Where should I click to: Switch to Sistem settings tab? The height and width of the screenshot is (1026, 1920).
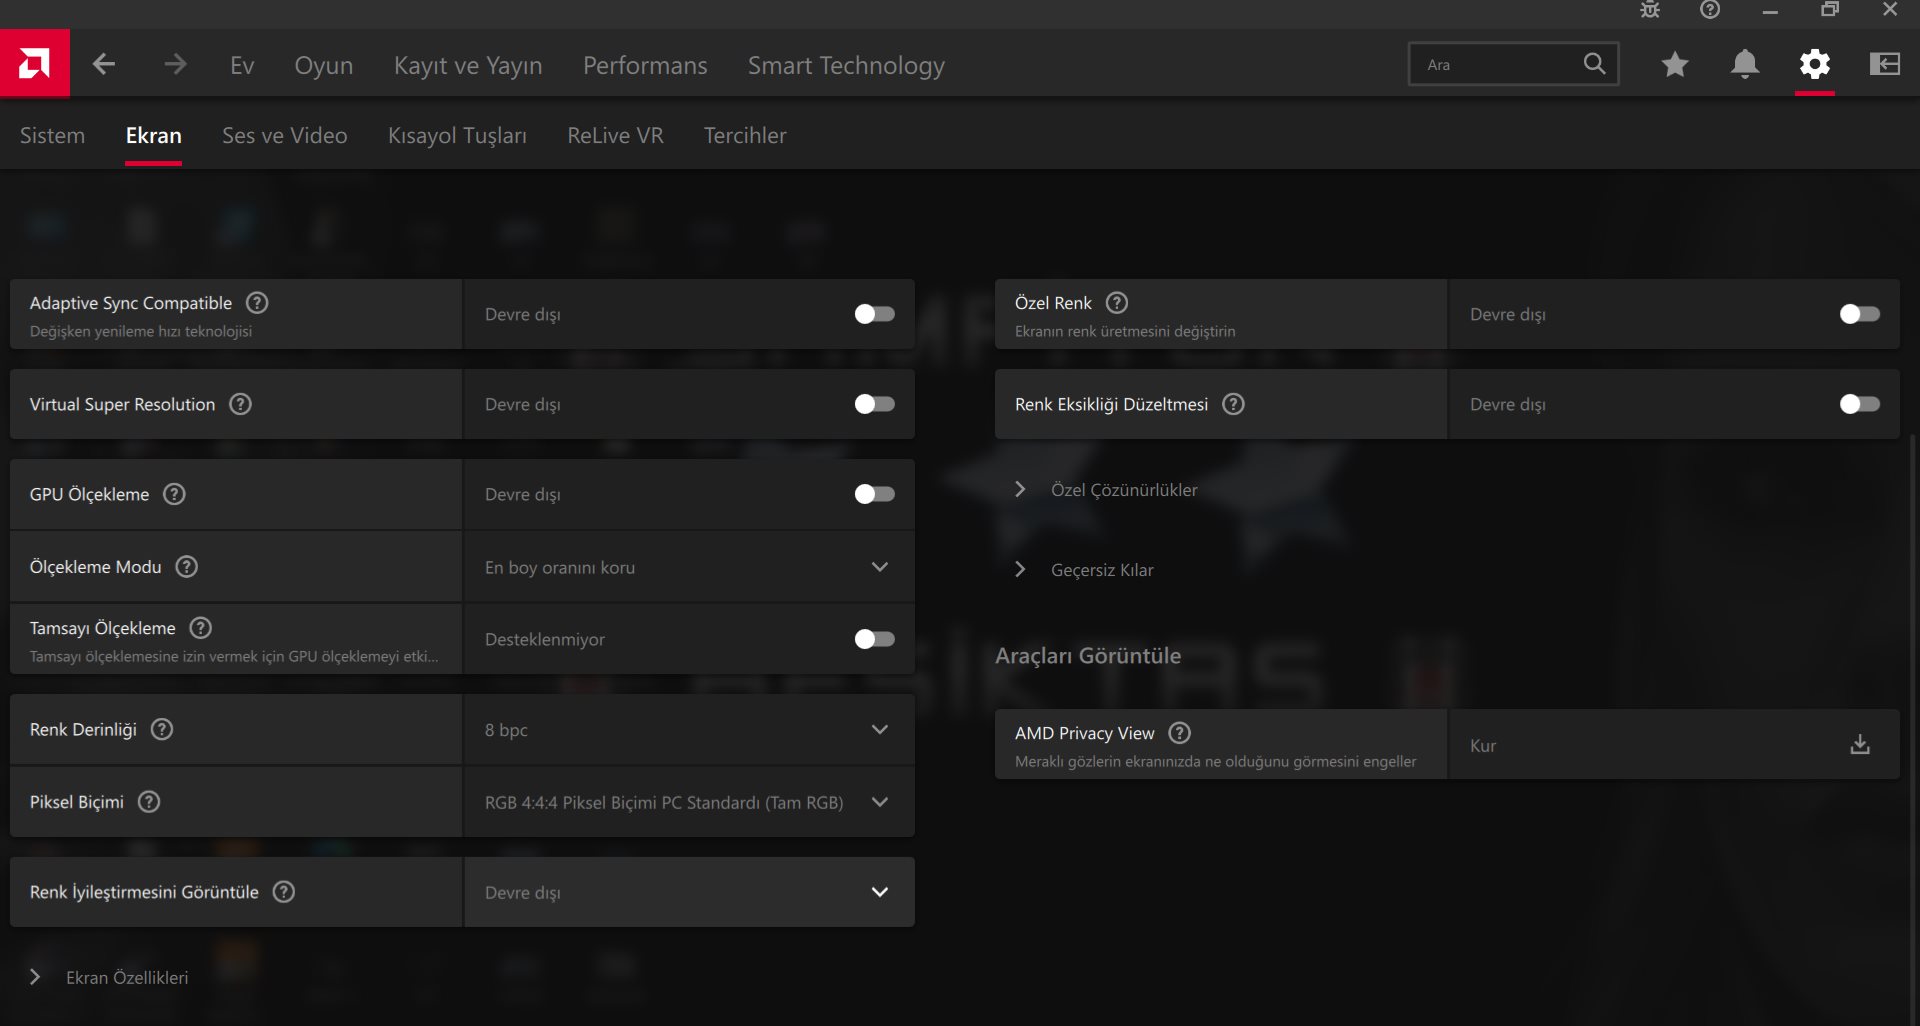[52, 136]
